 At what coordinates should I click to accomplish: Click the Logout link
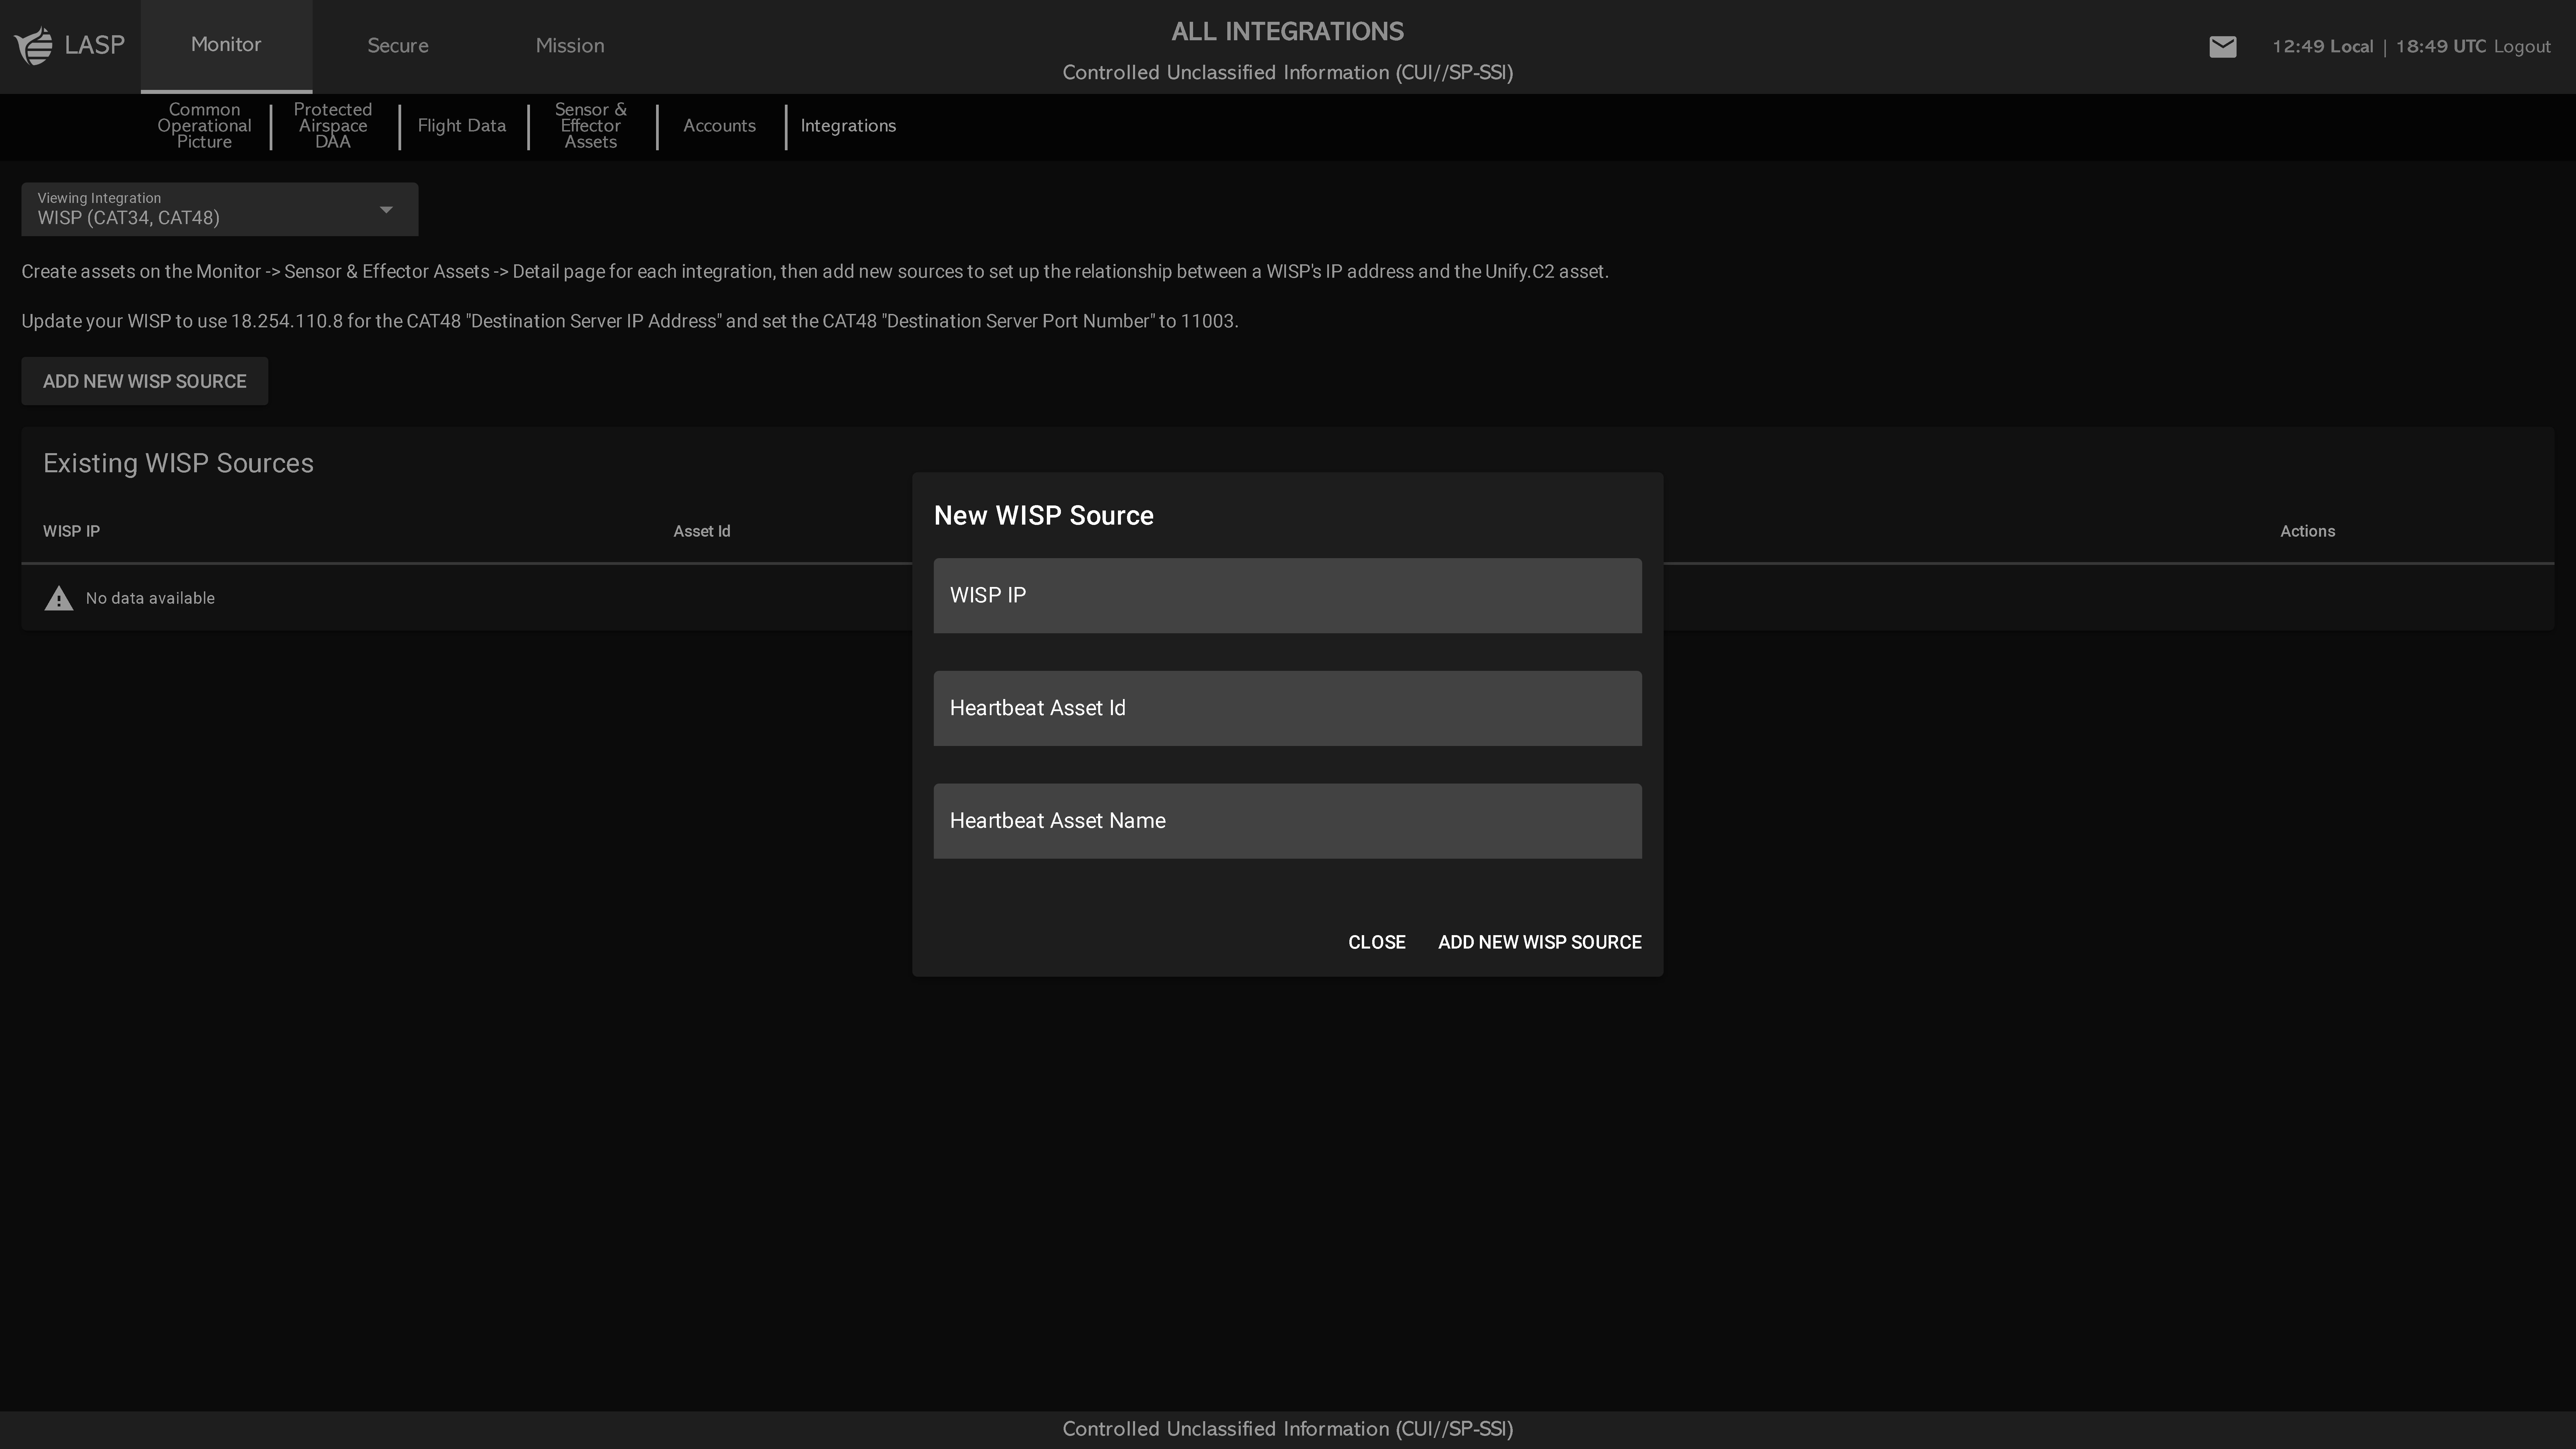(x=2522, y=47)
